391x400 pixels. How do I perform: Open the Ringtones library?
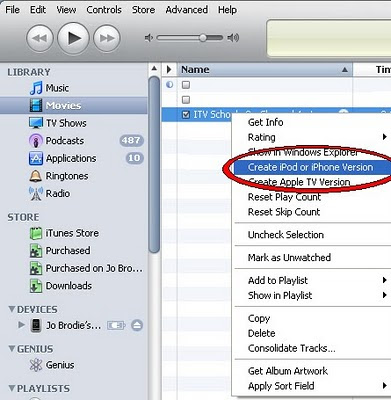[x=67, y=176]
